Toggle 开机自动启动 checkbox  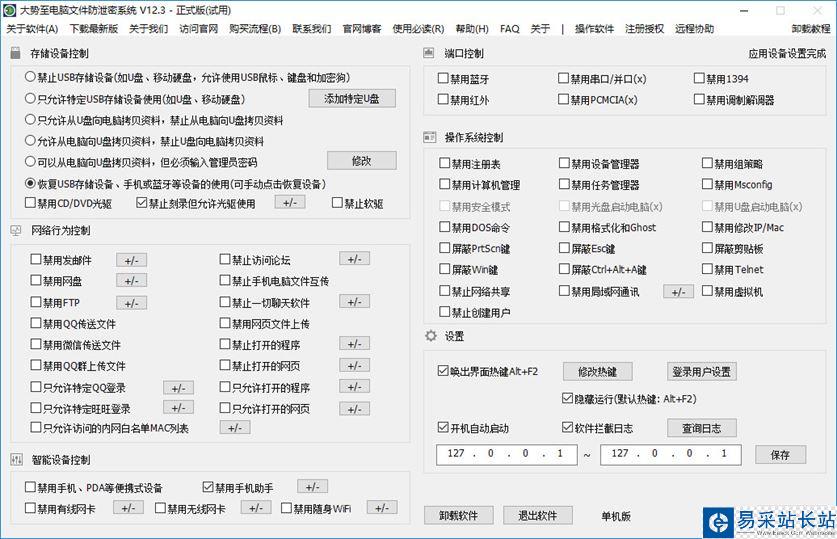tap(443, 427)
